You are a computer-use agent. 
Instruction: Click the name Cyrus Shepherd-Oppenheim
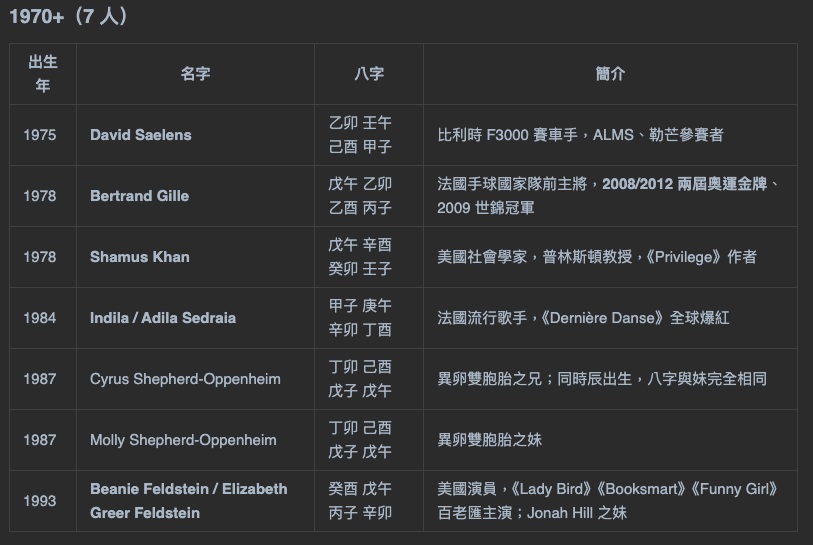coord(185,379)
